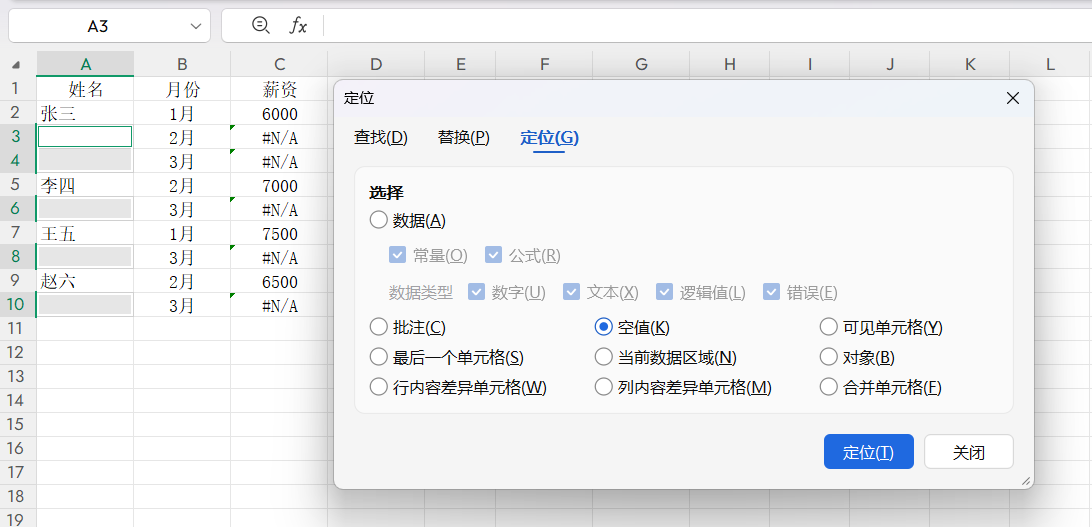The image size is (1092, 527).
Task: Select column C header
Action: [279, 65]
